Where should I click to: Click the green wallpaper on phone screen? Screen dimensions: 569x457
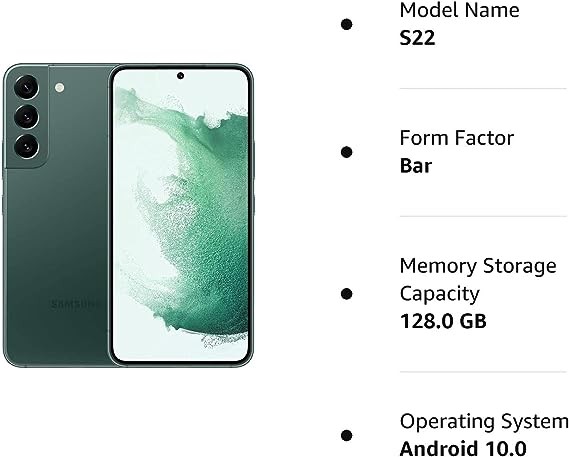coord(180,215)
